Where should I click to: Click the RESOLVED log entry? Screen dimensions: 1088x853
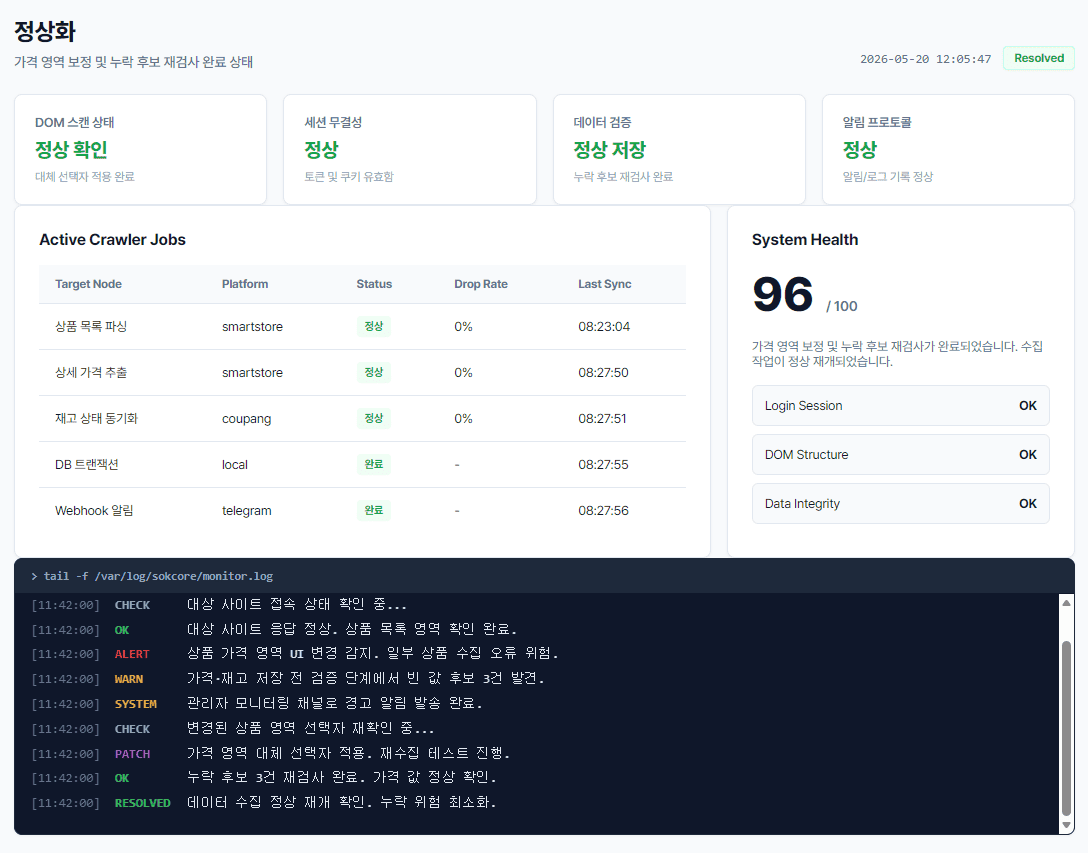pos(264,803)
